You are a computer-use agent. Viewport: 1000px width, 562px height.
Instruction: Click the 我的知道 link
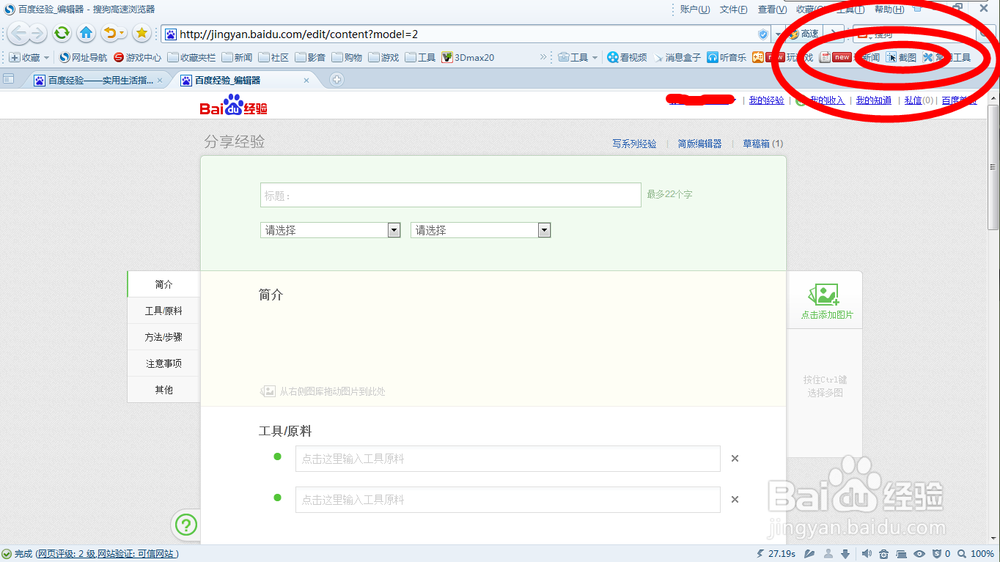pos(873,100)
